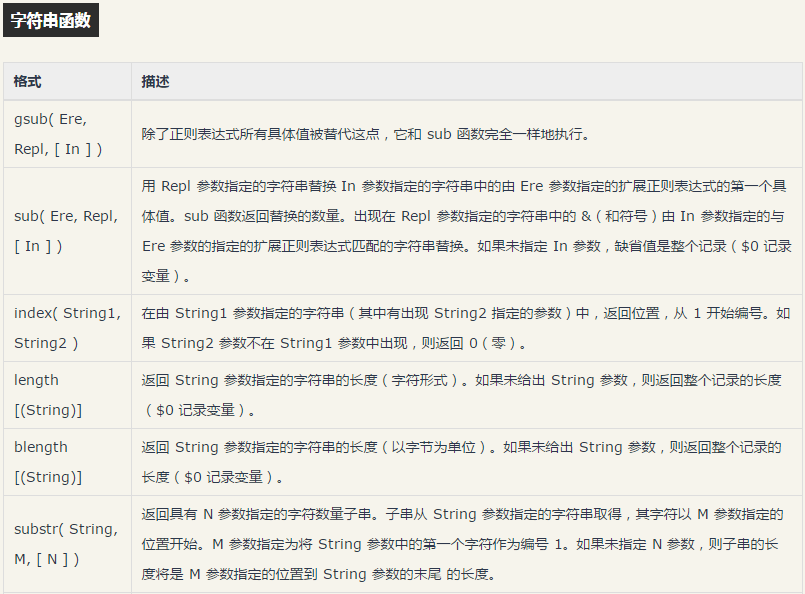Click the index description starting 在由 String1

[x=467, y=328]
